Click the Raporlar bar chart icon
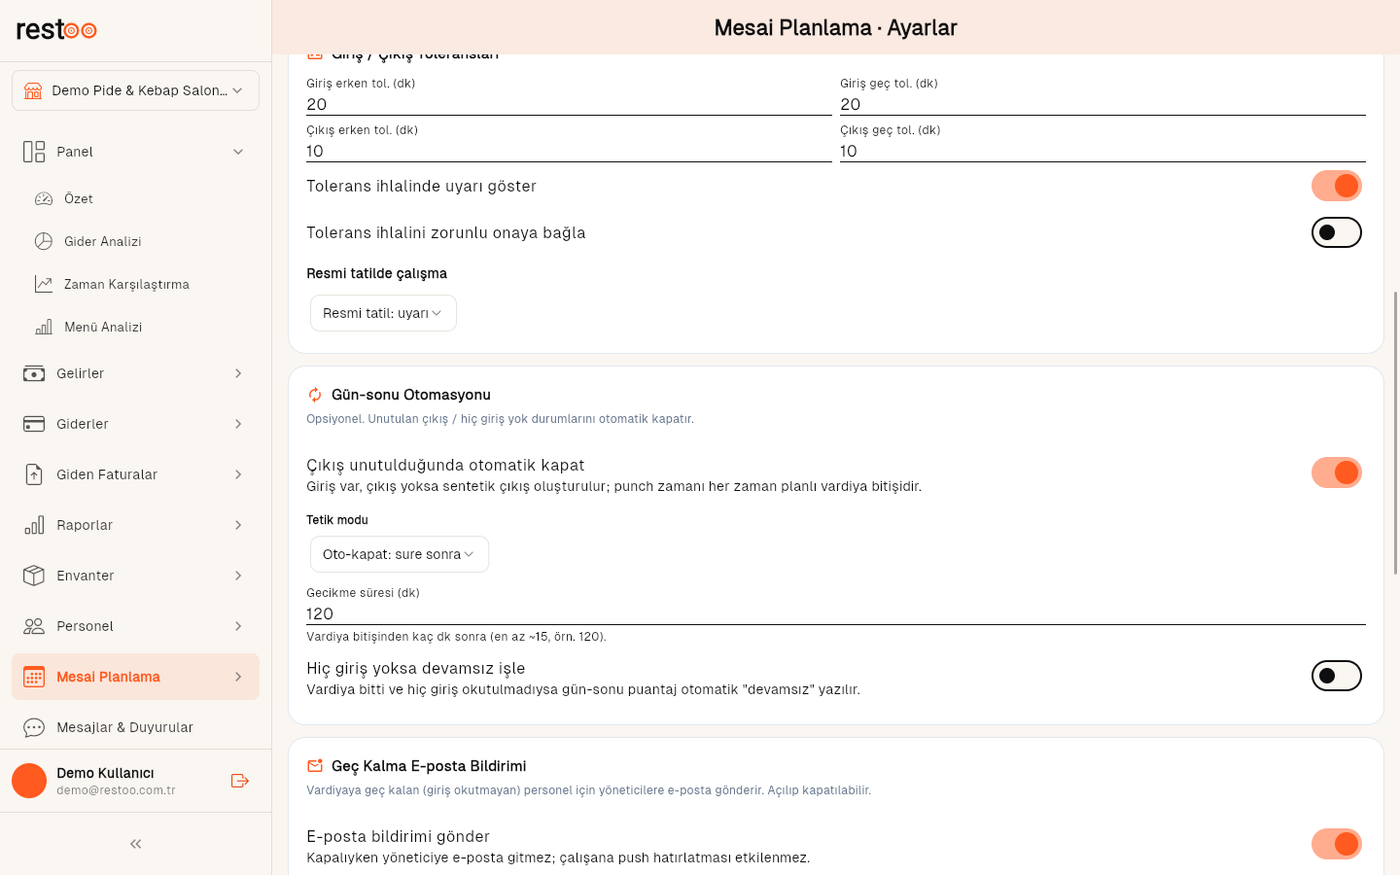The image size is (1400, 875). [34, 525]
